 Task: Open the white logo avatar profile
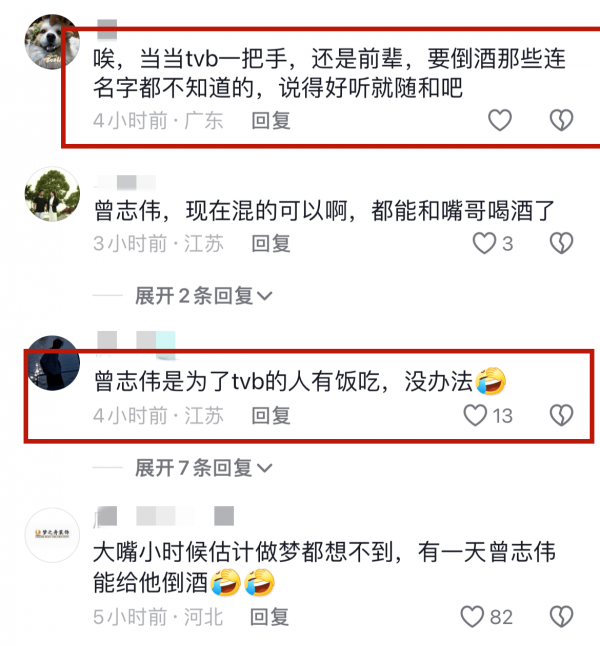[x=52, y=535]
